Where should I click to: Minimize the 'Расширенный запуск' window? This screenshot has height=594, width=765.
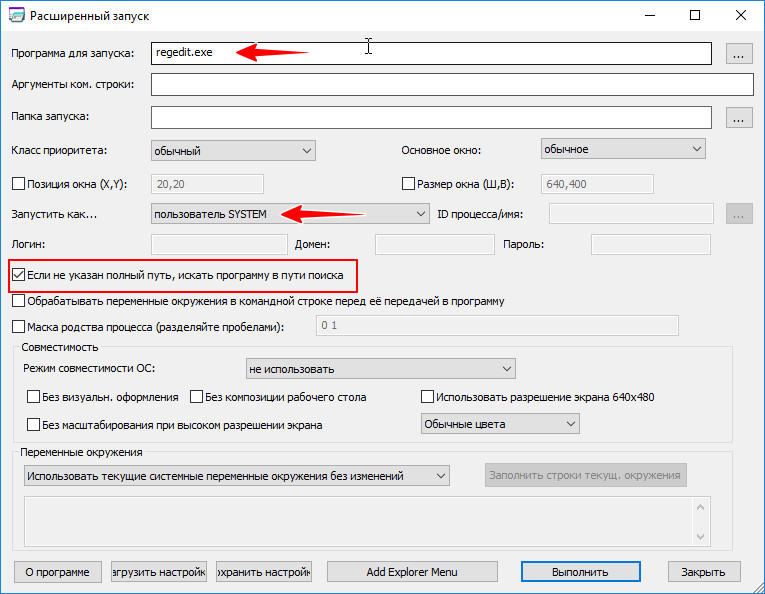point(650,15)
